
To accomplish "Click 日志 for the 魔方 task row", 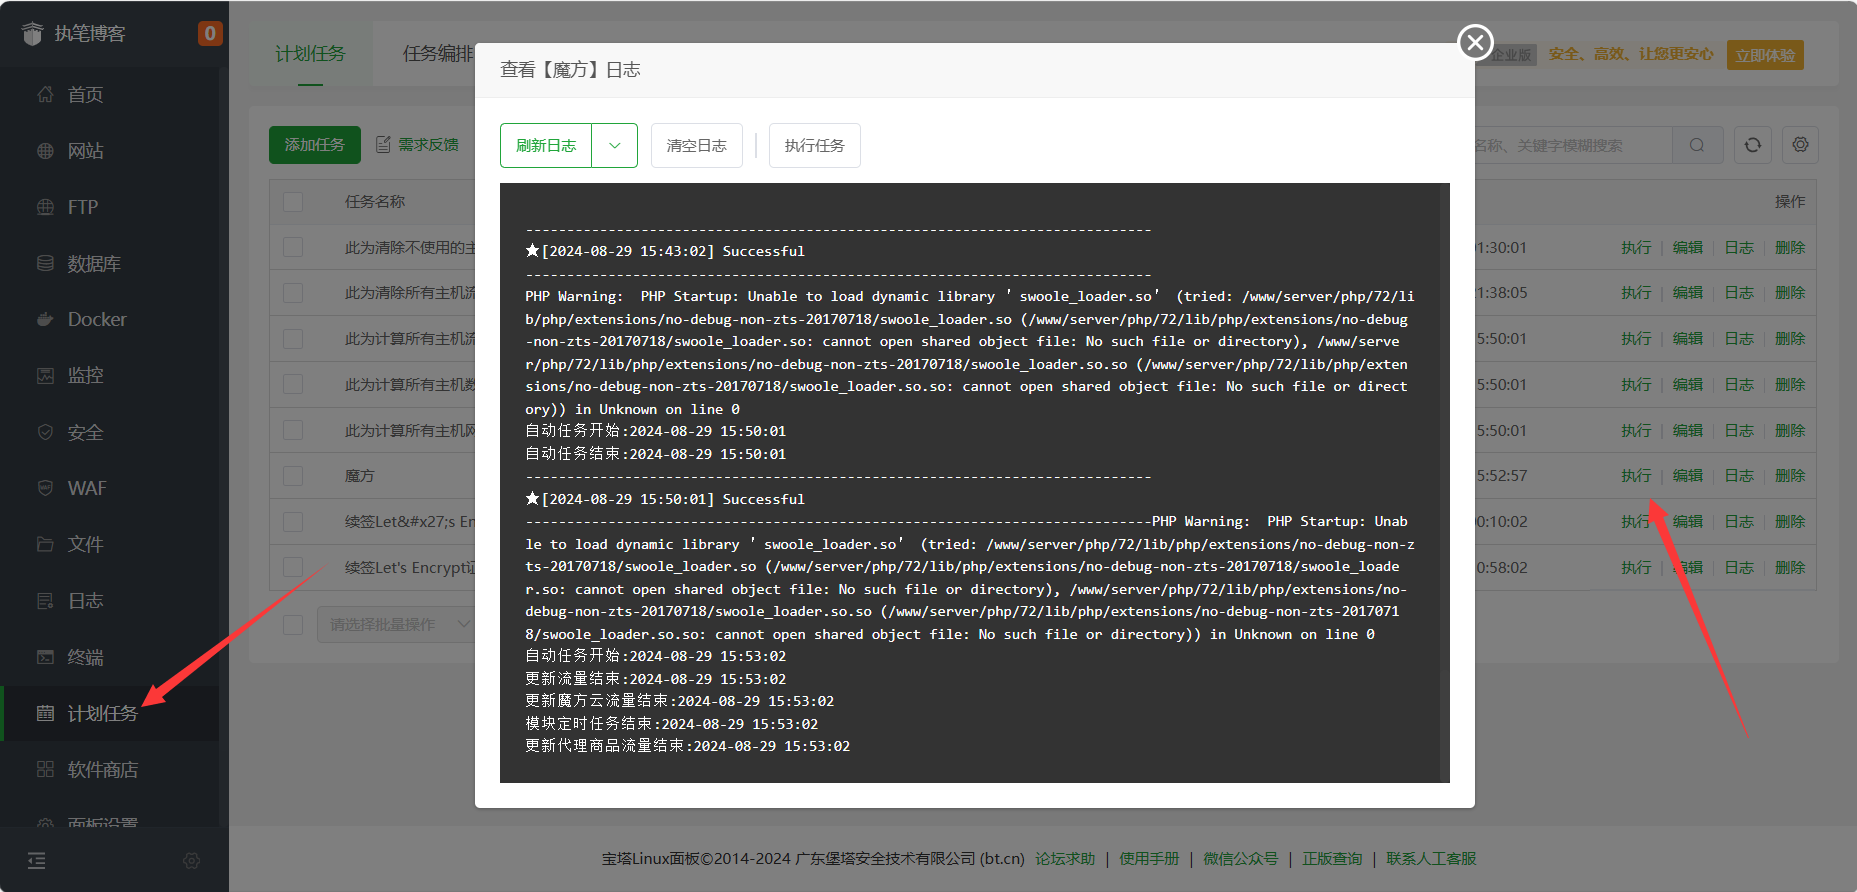I will [1739, 476].
